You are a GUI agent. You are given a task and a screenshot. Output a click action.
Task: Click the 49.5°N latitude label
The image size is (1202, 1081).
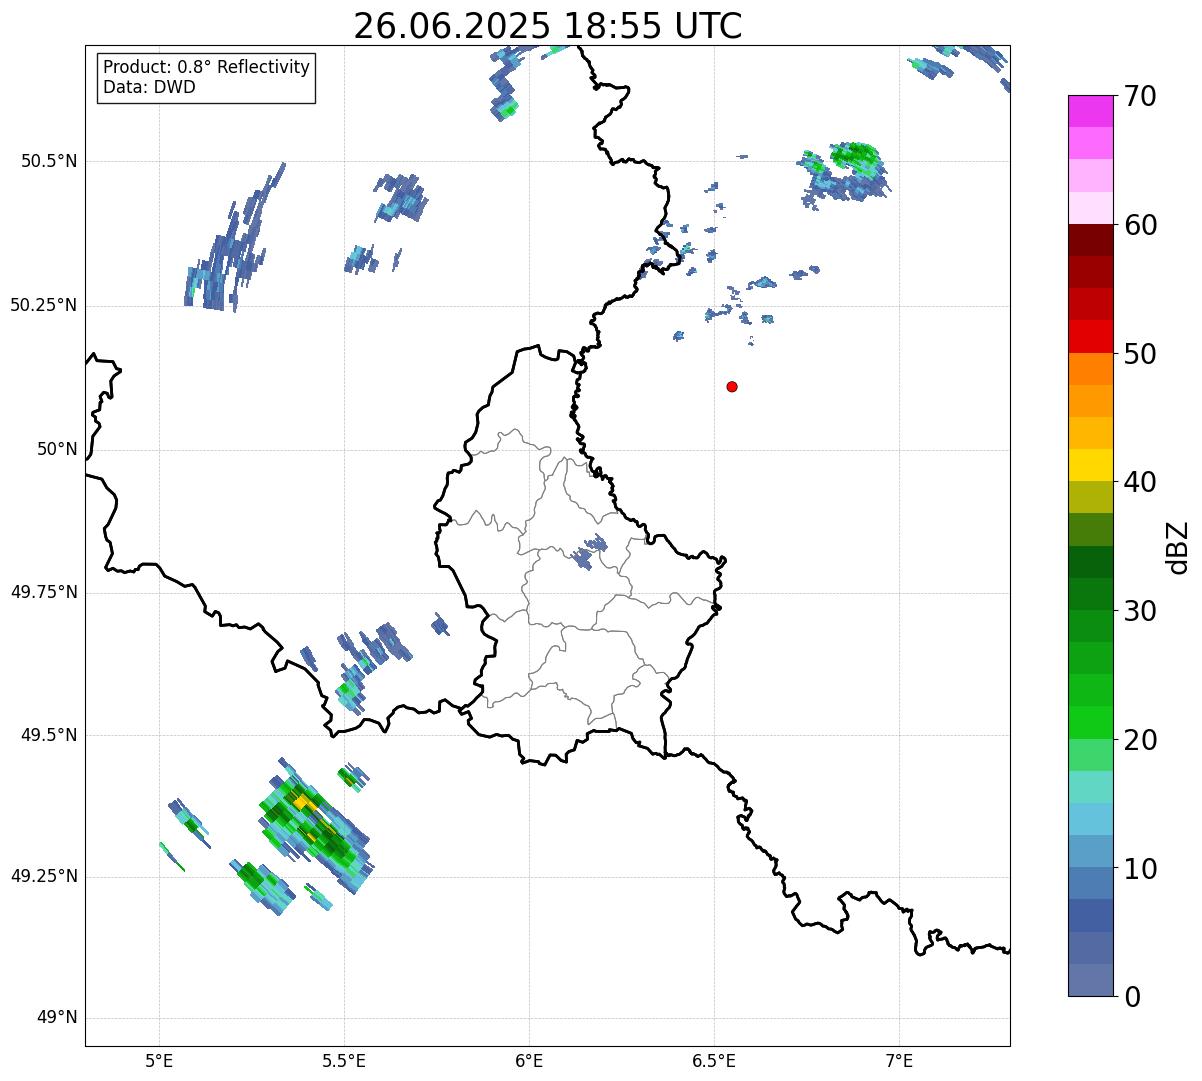click(49, 735)
